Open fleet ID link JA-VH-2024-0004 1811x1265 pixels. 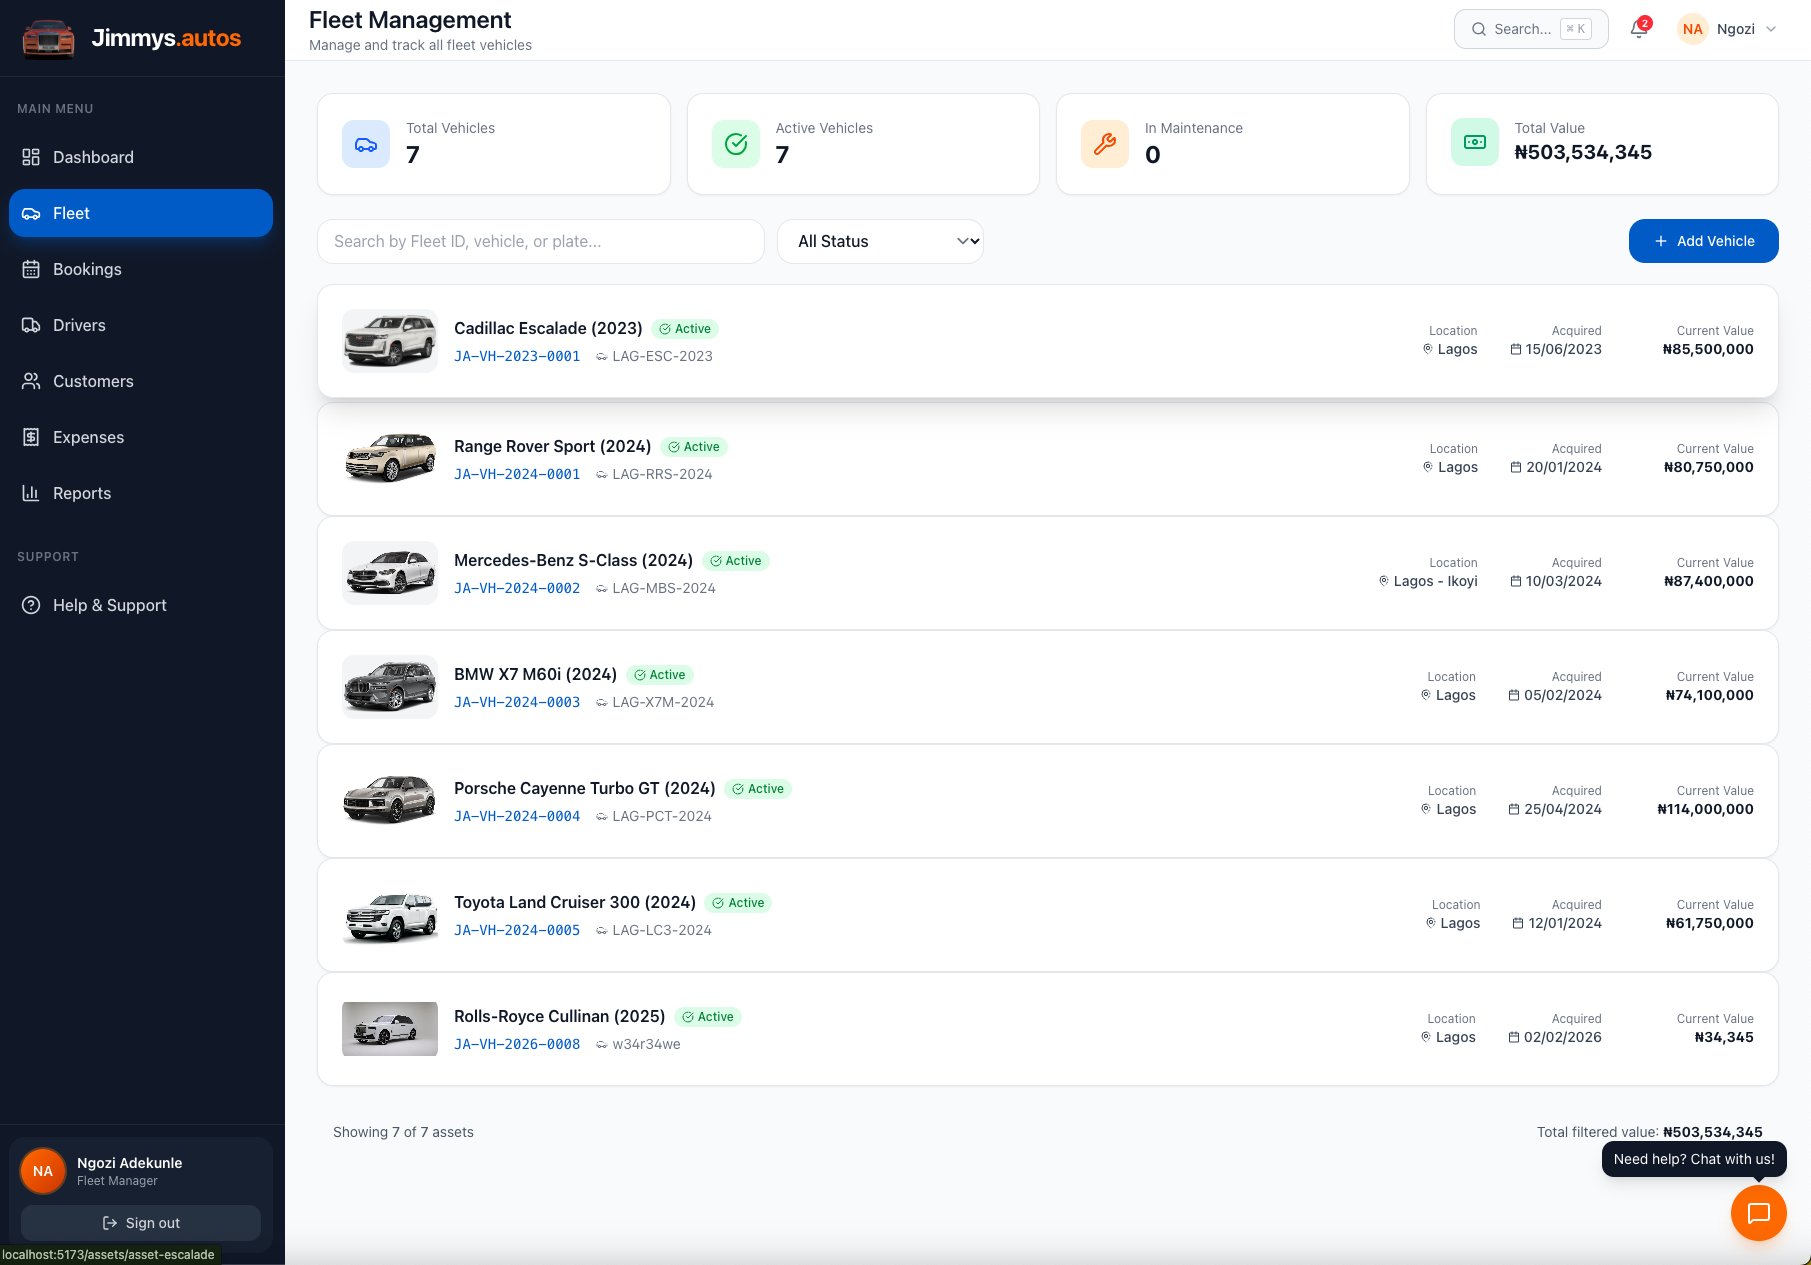517,816
